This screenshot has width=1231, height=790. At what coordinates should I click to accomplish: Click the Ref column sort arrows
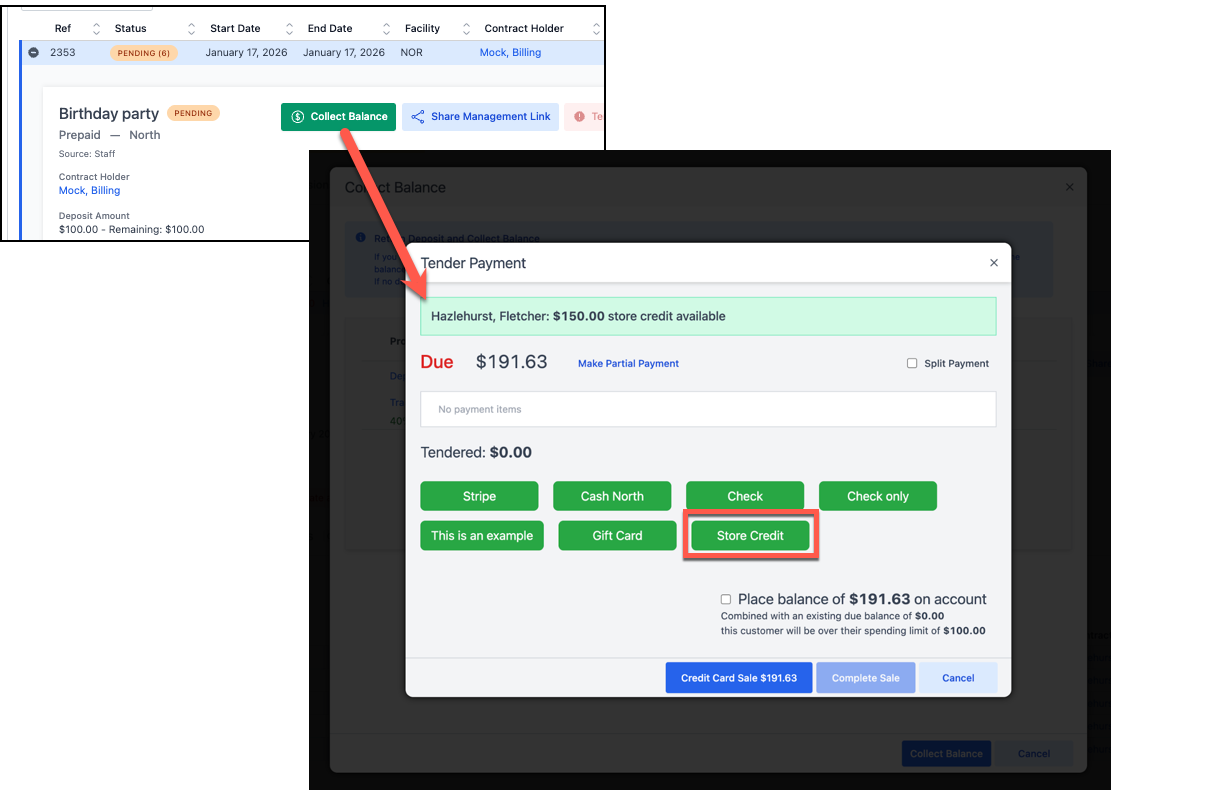(x=97, y=29)
